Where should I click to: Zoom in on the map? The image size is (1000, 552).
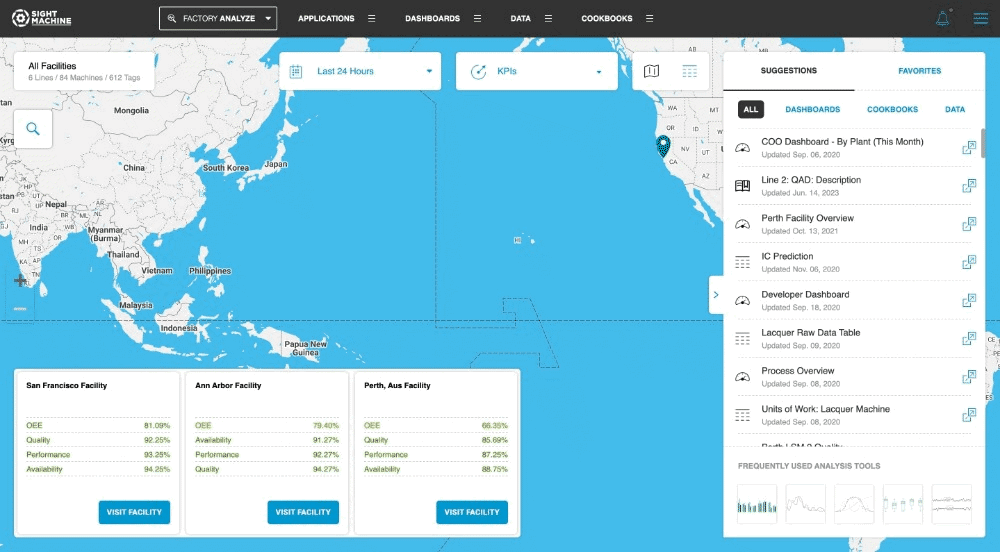(20, 281)
